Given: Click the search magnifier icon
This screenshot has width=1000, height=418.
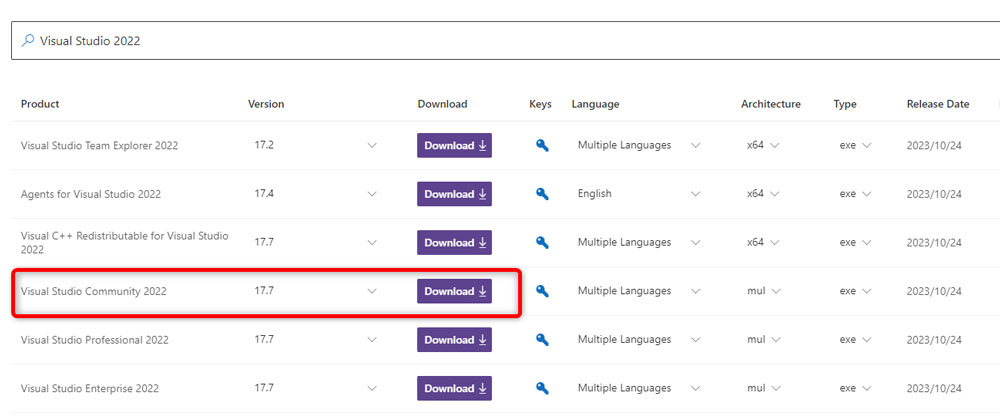Looking at the screenshot, I should 27,40.
